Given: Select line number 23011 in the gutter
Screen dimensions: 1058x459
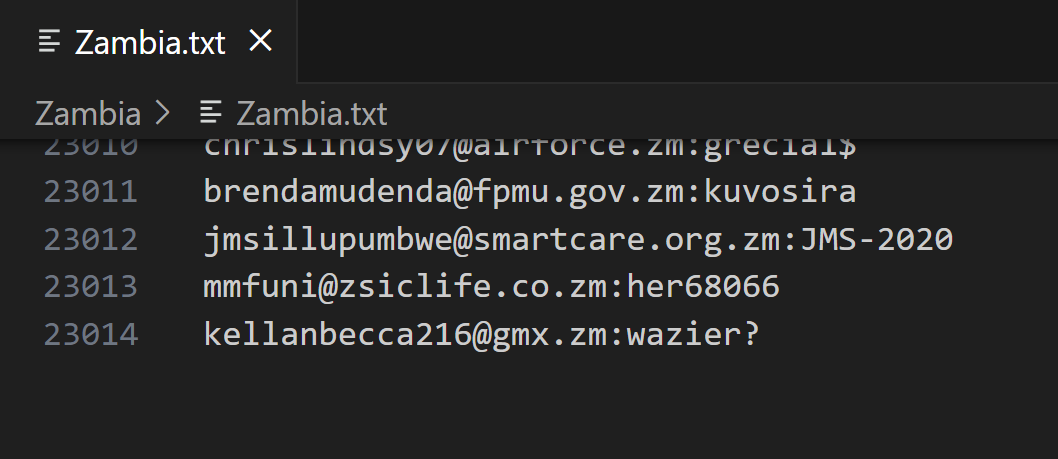Looking at the screenshot, I should (90, 191).
